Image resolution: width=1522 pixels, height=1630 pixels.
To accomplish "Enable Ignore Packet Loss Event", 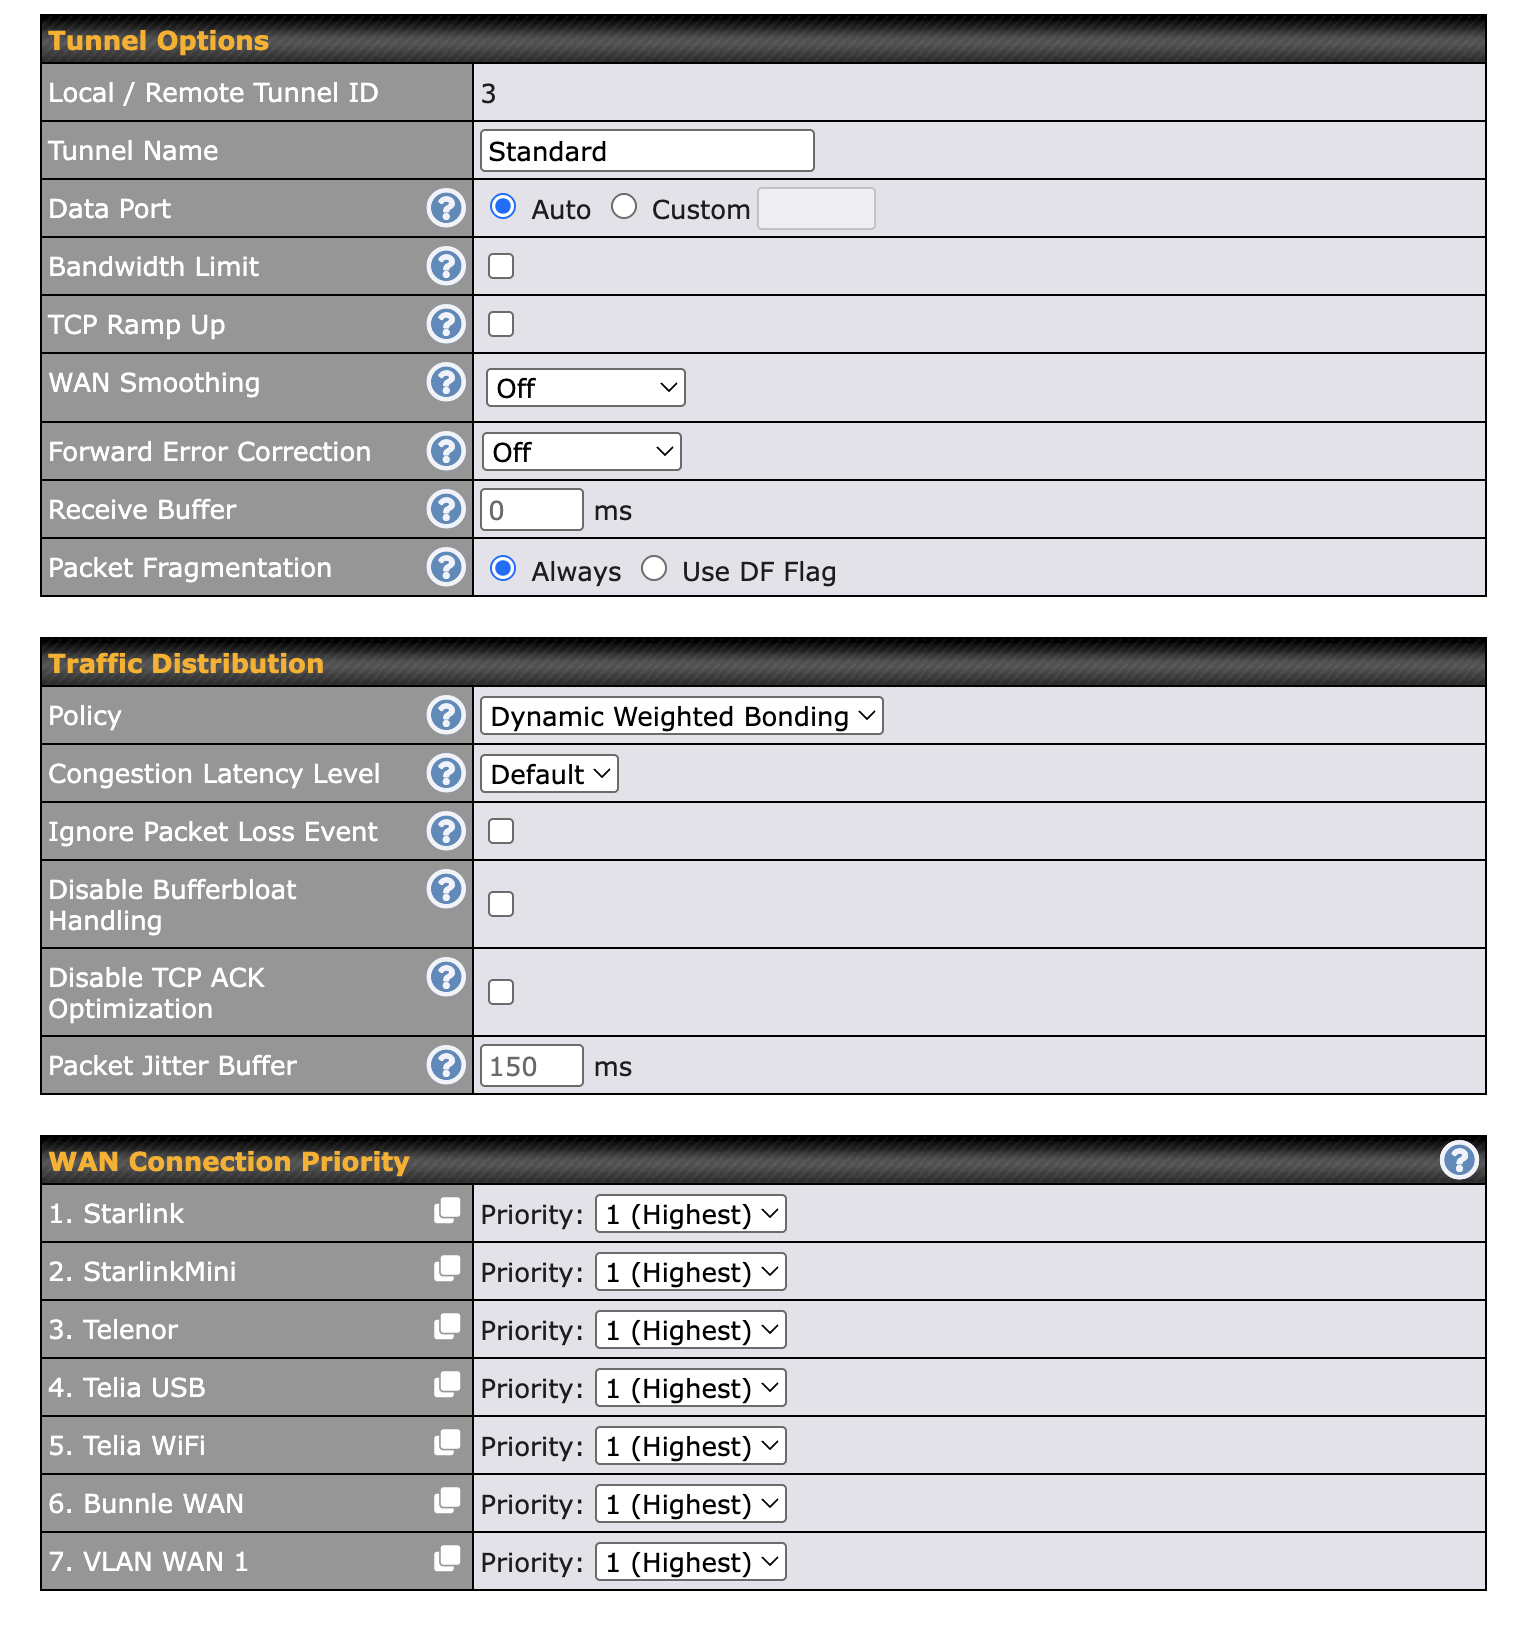I will click(x=501, y=831).
